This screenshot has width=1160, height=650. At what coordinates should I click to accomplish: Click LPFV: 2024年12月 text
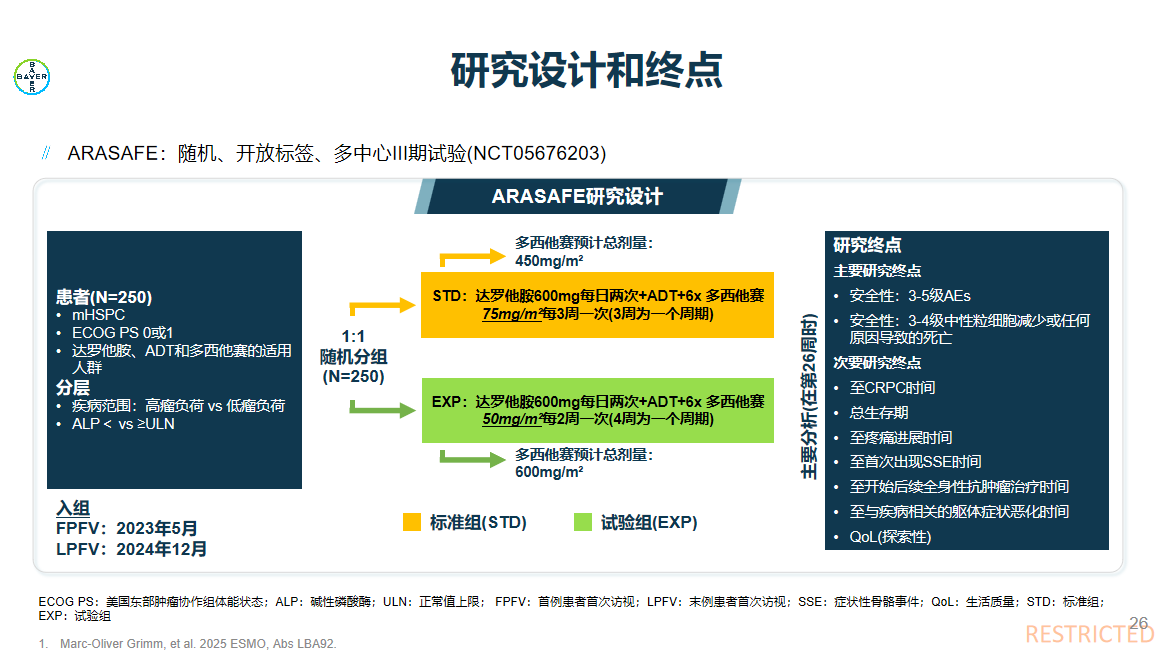131,549
